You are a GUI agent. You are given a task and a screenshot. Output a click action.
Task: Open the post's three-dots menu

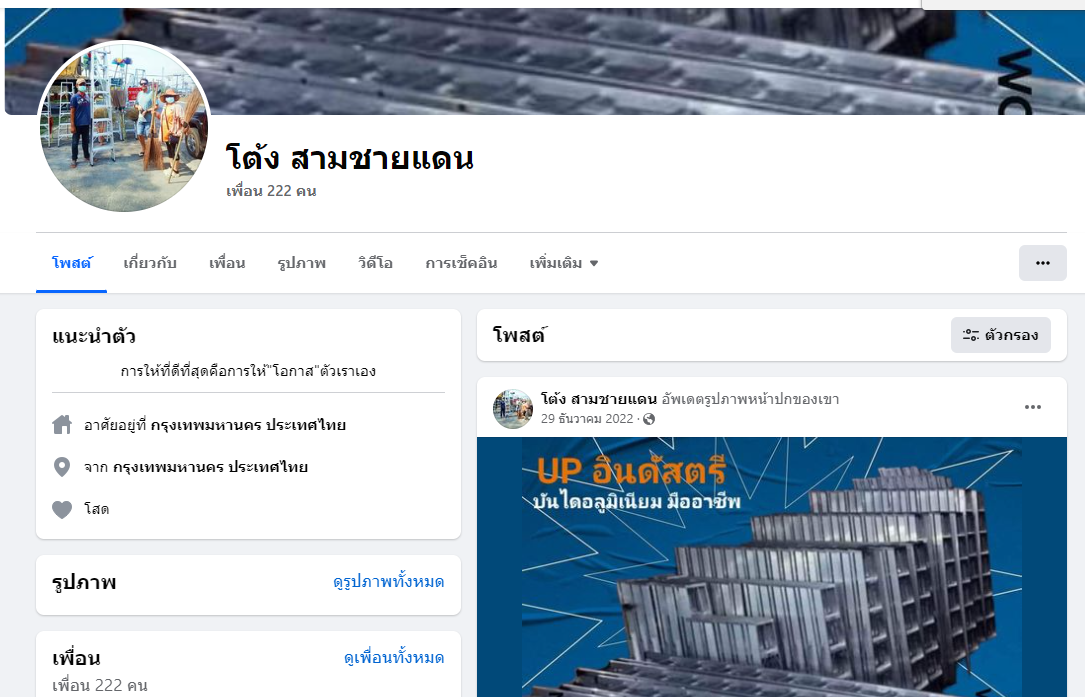point(1032,407)
